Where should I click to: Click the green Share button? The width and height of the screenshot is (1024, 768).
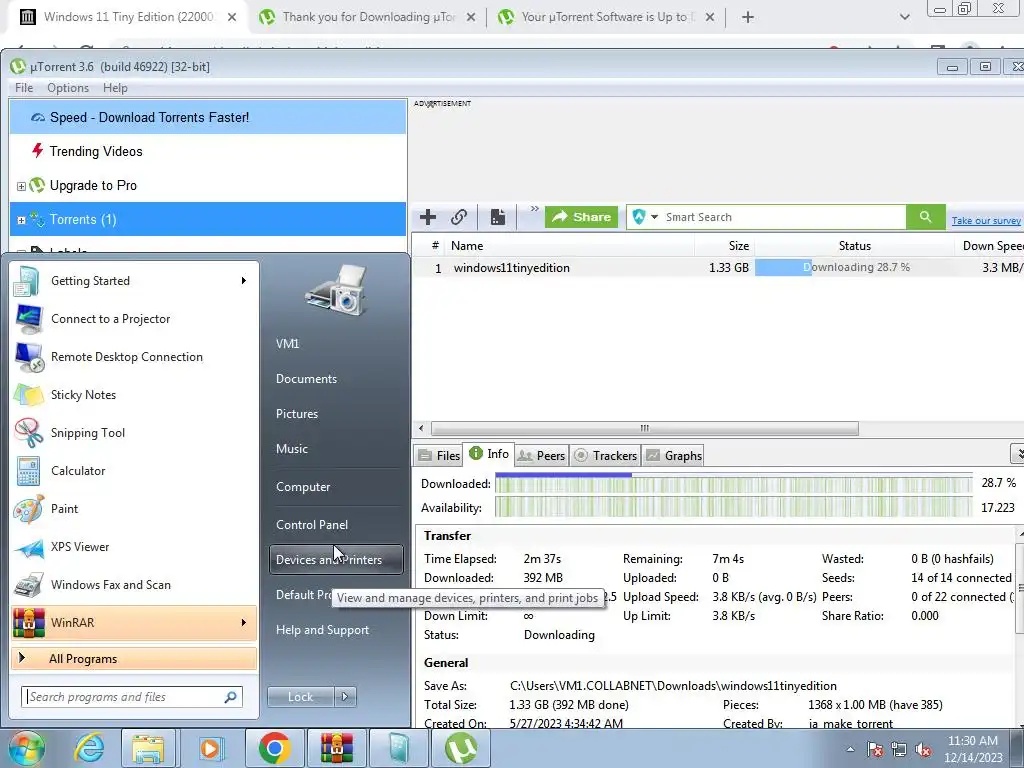(581, 217)
